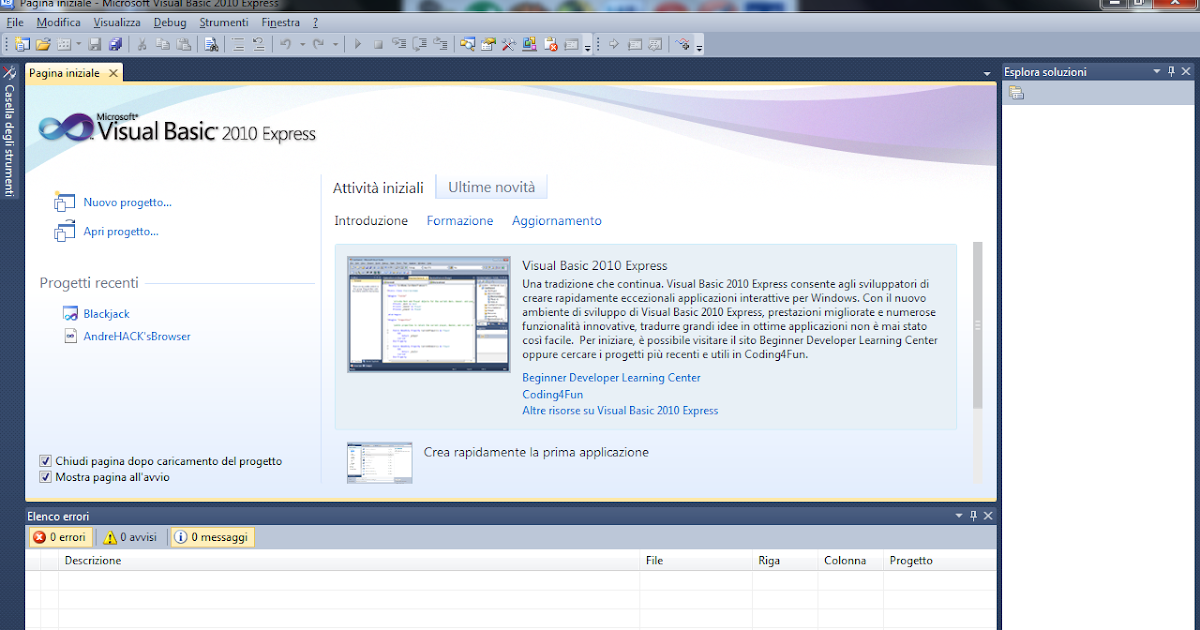Open the Visualizza menu
The image size is (1200, 630).
(x=117, y=22)
